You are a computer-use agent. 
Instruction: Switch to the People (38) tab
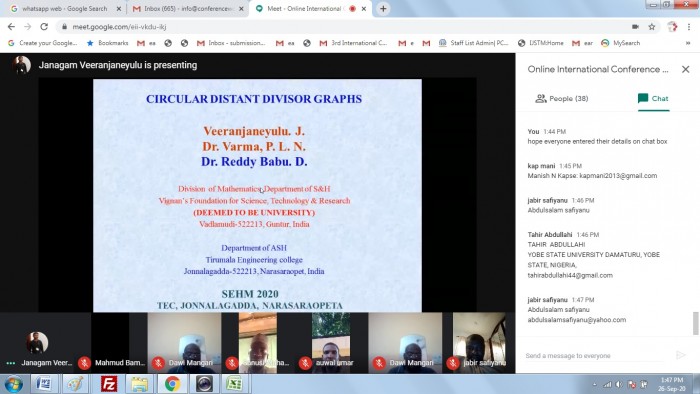[x=562, y=99]
